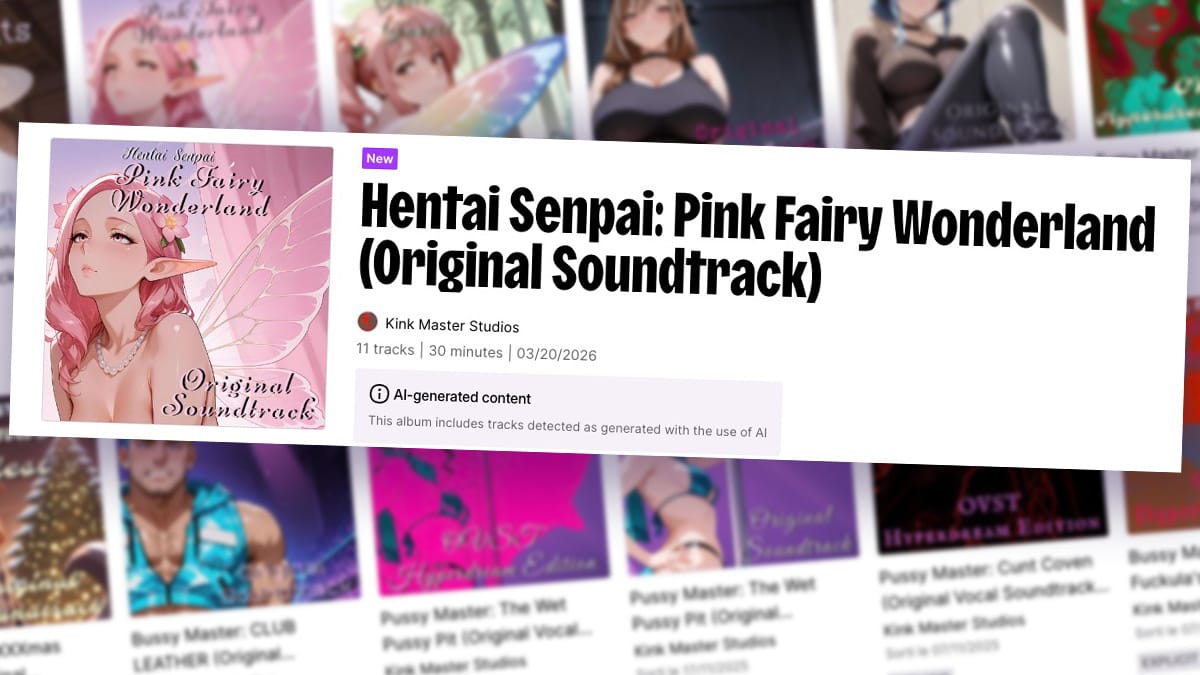Open the fairy with rainbow wings cover
Screen dimensions: 1200x675
[x=451, y=67]
